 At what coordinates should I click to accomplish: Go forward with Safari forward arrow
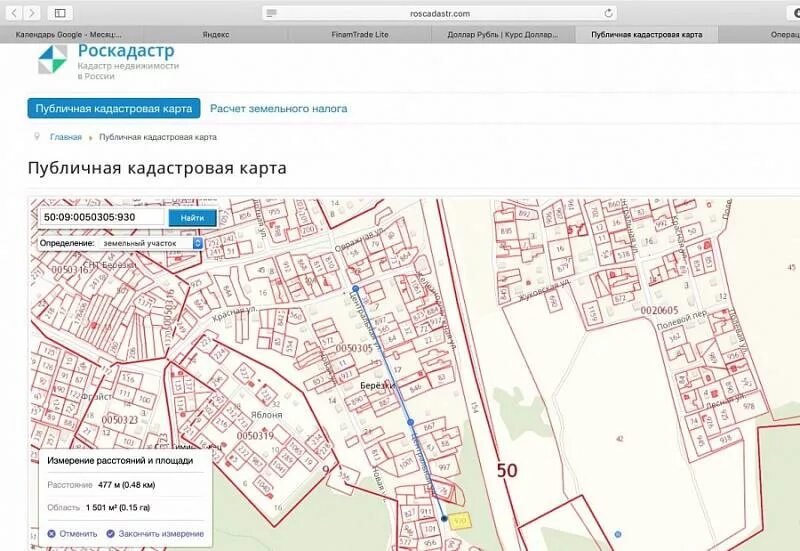coord(32,13)
